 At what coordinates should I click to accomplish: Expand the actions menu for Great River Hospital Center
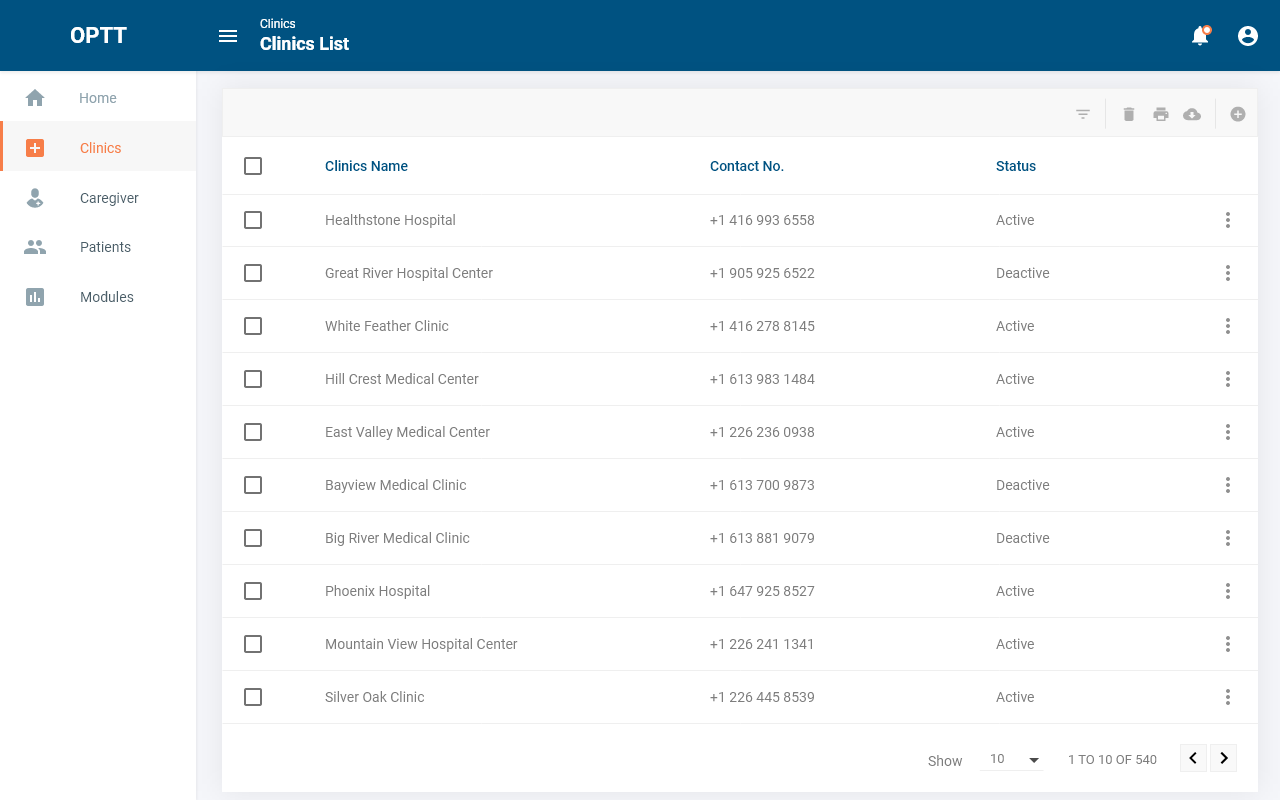tap(1228, 273)
